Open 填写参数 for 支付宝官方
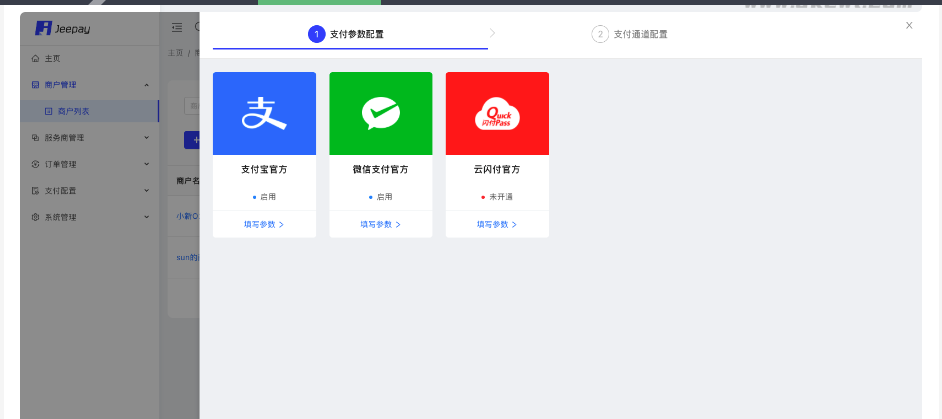Screen dimensions: 942x419 [x=264, y=224]
